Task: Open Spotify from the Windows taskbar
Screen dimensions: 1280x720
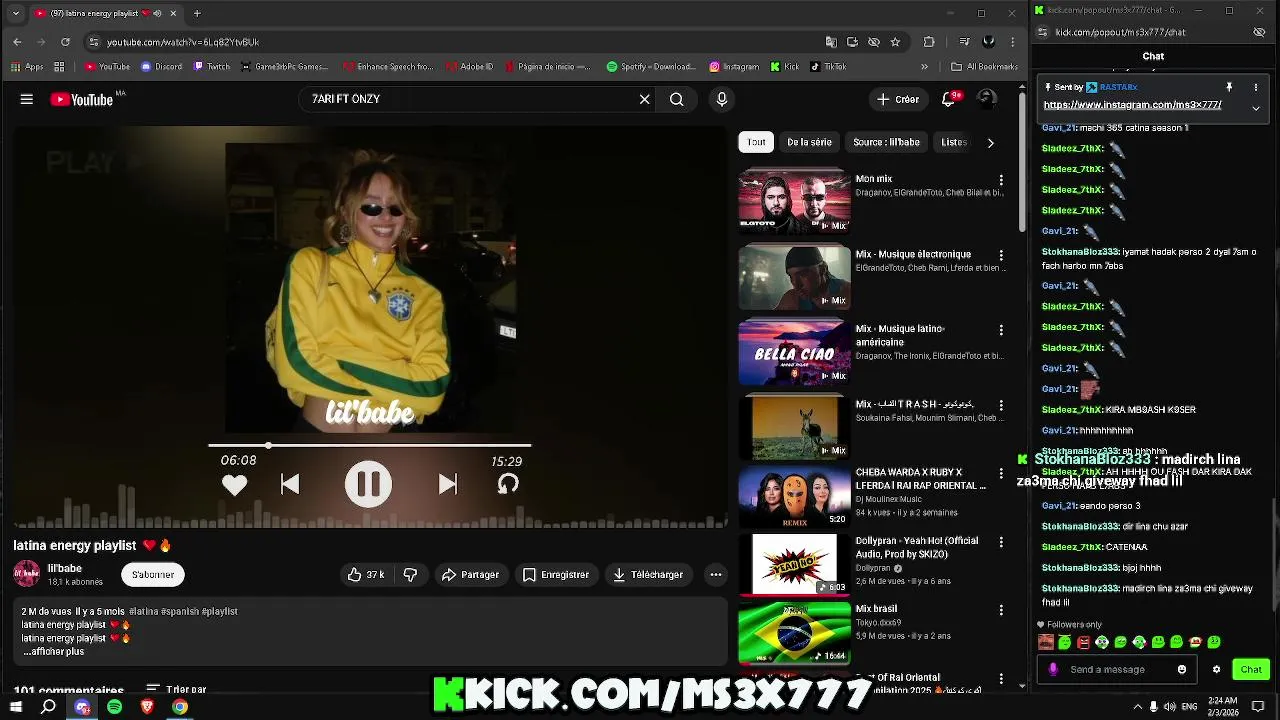Action: pos(114,706)
